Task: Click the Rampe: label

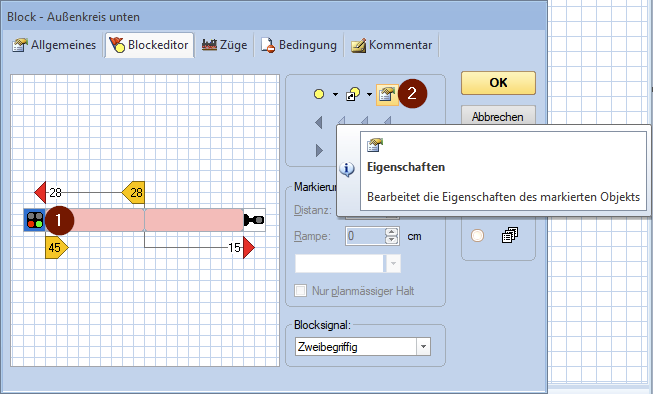Action: coord(312,236)
